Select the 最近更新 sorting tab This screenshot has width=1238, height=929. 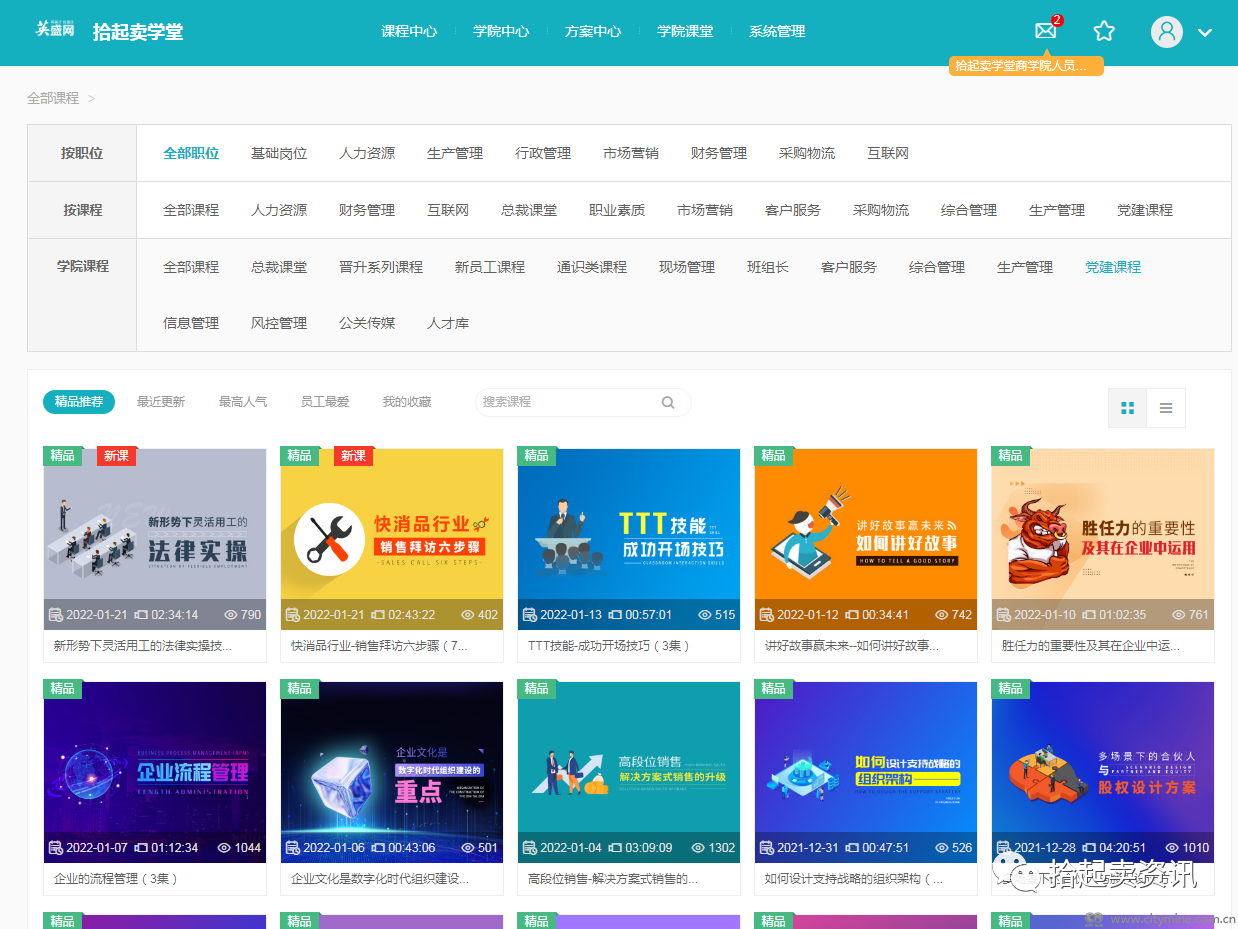161,402
